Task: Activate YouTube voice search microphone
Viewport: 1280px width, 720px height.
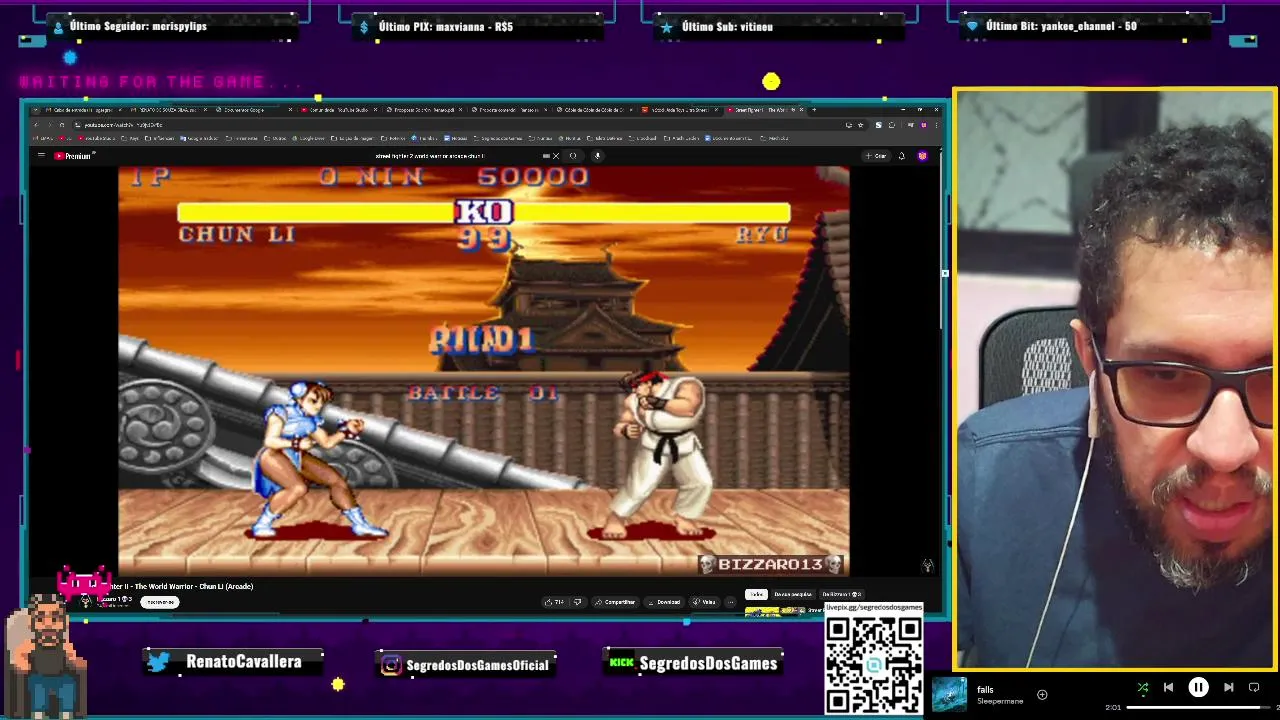Action: coord(597,156)
